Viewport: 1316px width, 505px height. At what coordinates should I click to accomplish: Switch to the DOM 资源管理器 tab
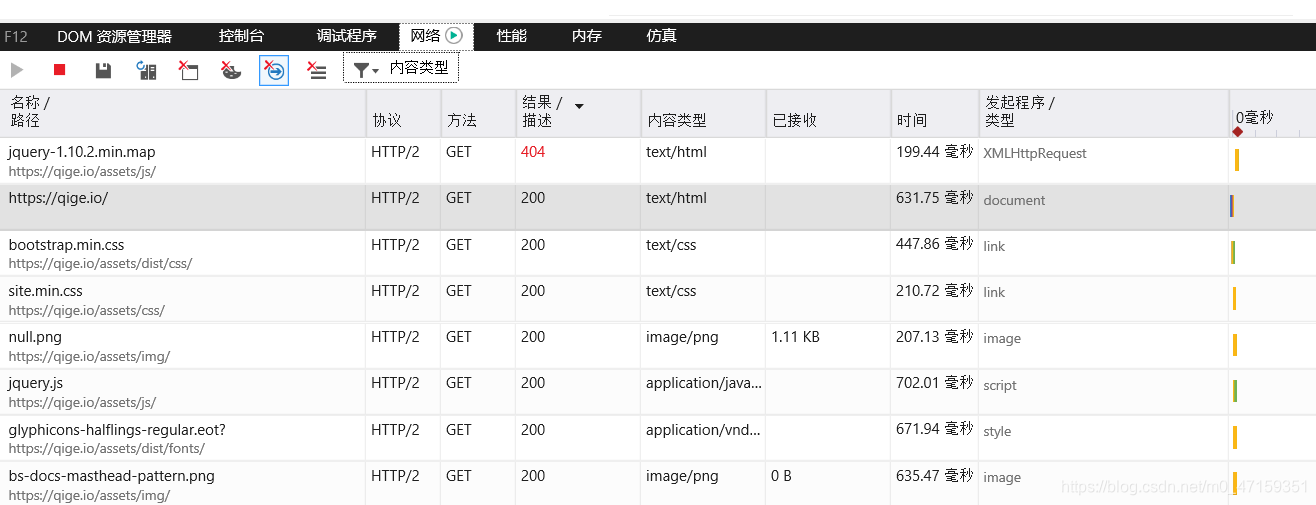click(x=114, y=36)
